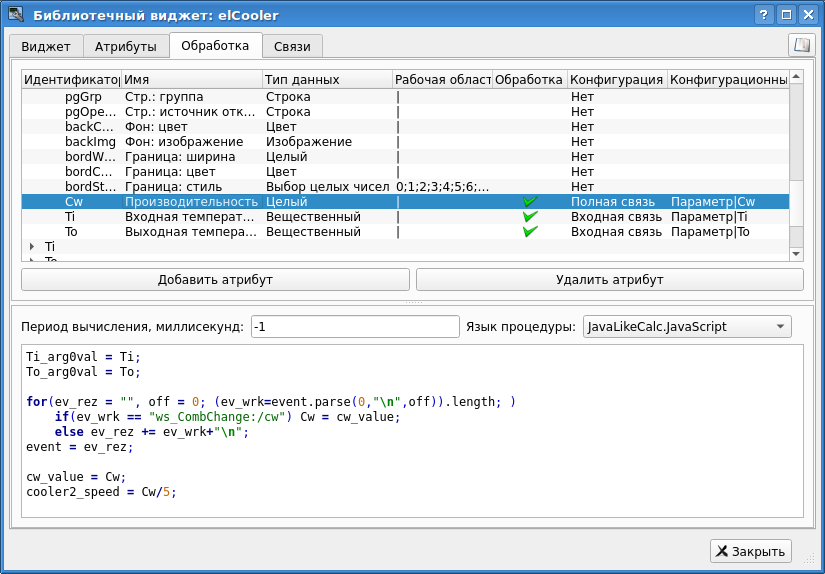825x574 pixels.
Task: Toggle the processing checkmark for Ti
Action: [x=530, y=216]
